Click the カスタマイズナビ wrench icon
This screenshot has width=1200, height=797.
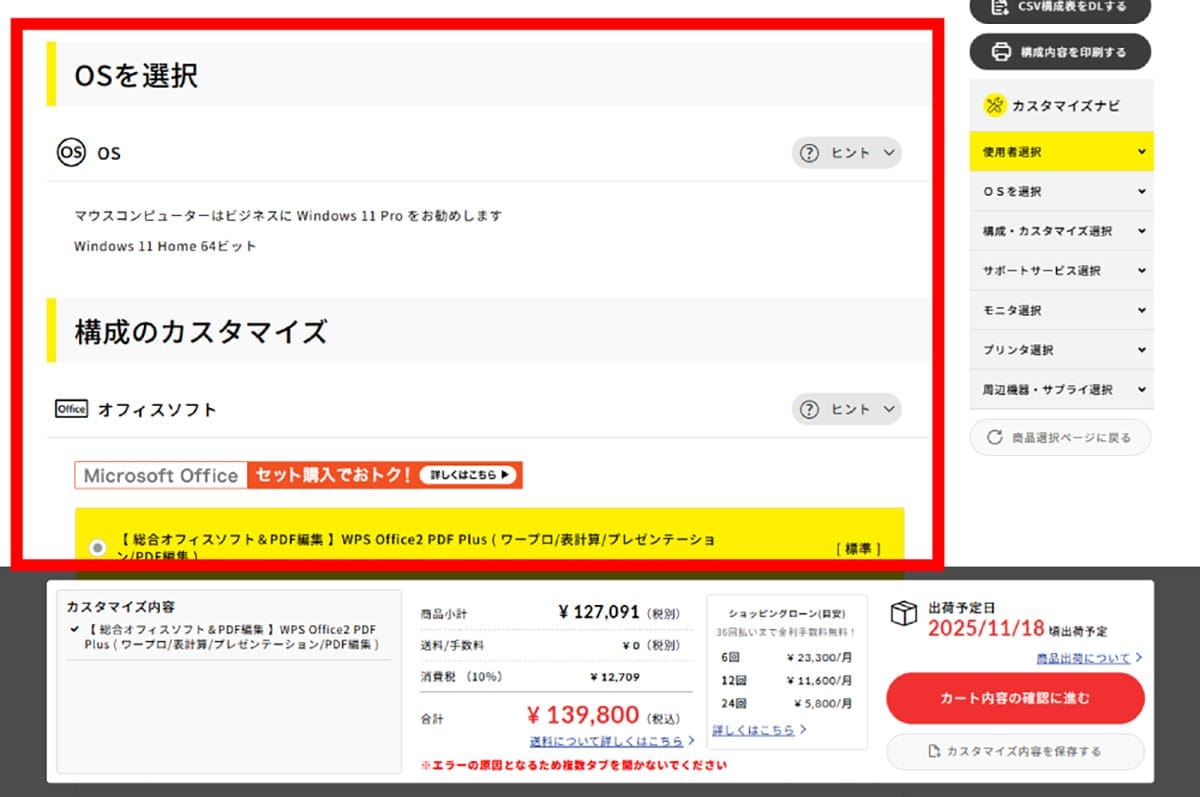994,104
